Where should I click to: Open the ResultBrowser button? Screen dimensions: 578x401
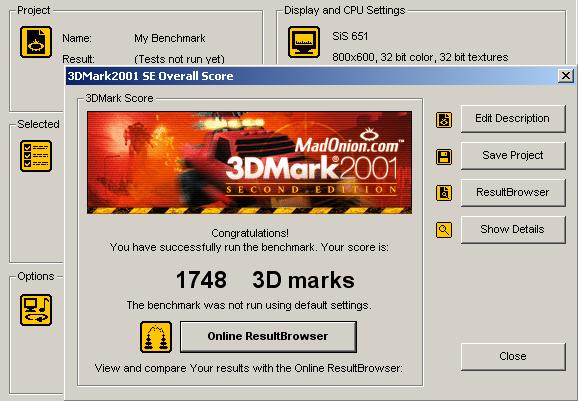[x=513, y=192]
